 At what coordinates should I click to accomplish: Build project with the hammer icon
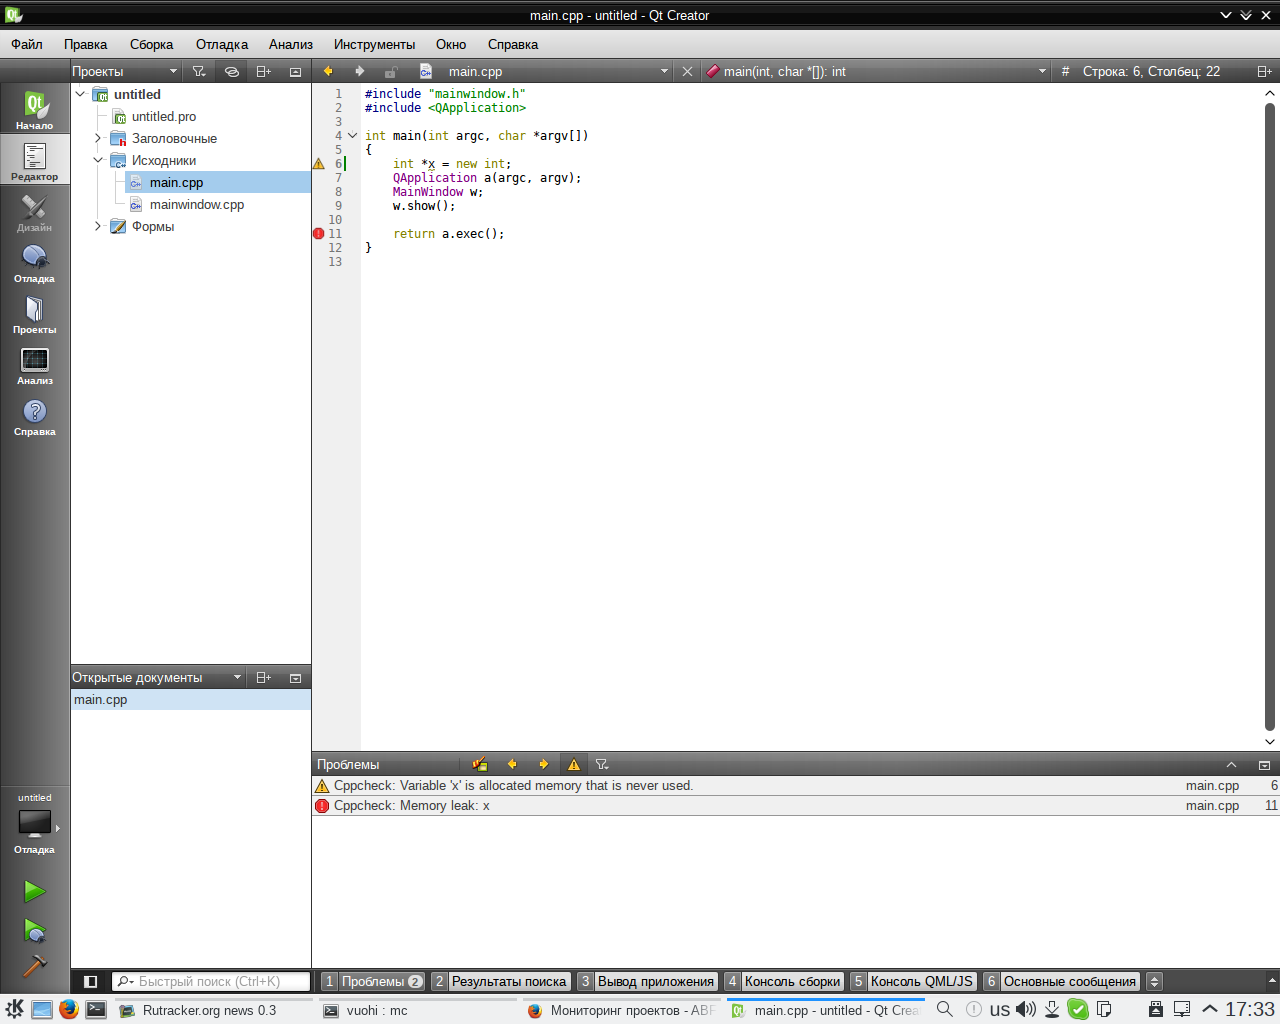pos(34,966)
